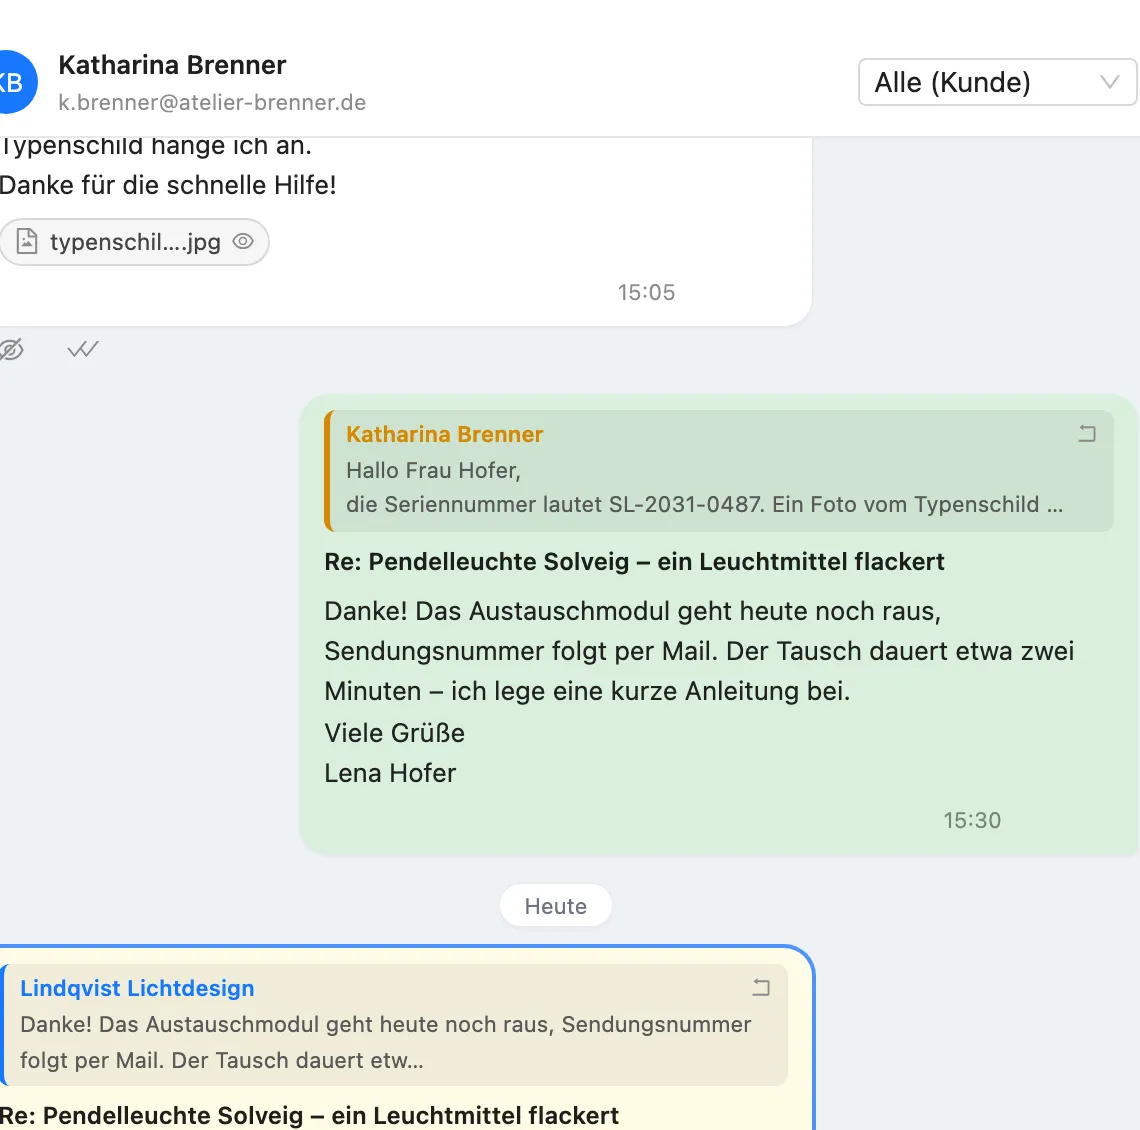This screenshot has height=1130, width=1140.
Task: Click the Lindqvist Lichtdesign sender name
Action: pyautogui.click(x=137, y=988)
